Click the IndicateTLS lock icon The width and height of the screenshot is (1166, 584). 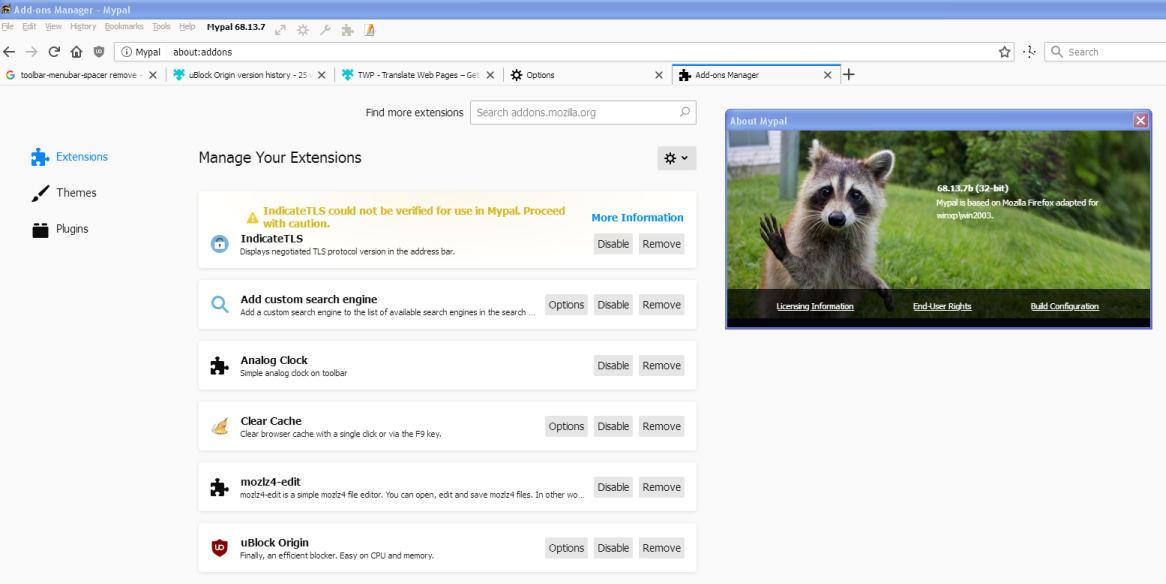click(219, 243)
